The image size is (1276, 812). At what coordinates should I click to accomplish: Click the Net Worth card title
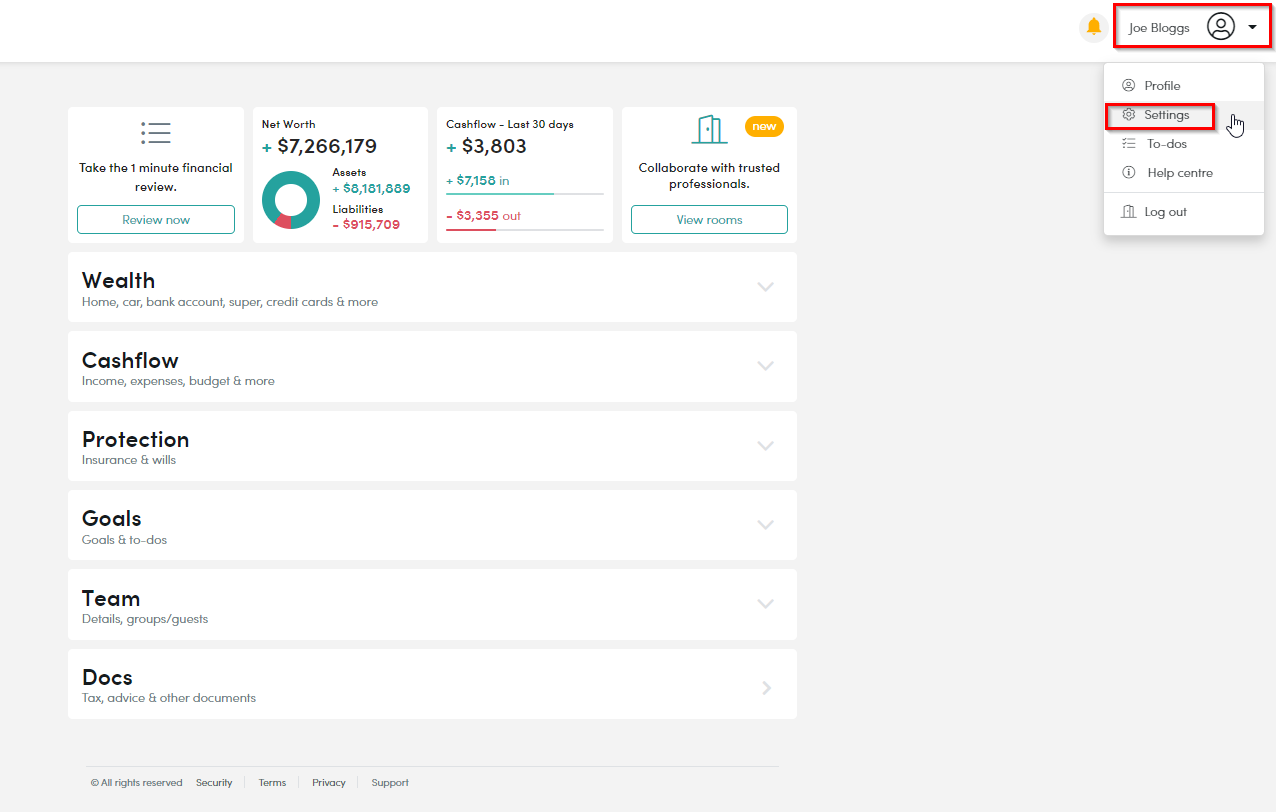click(289, 125)
